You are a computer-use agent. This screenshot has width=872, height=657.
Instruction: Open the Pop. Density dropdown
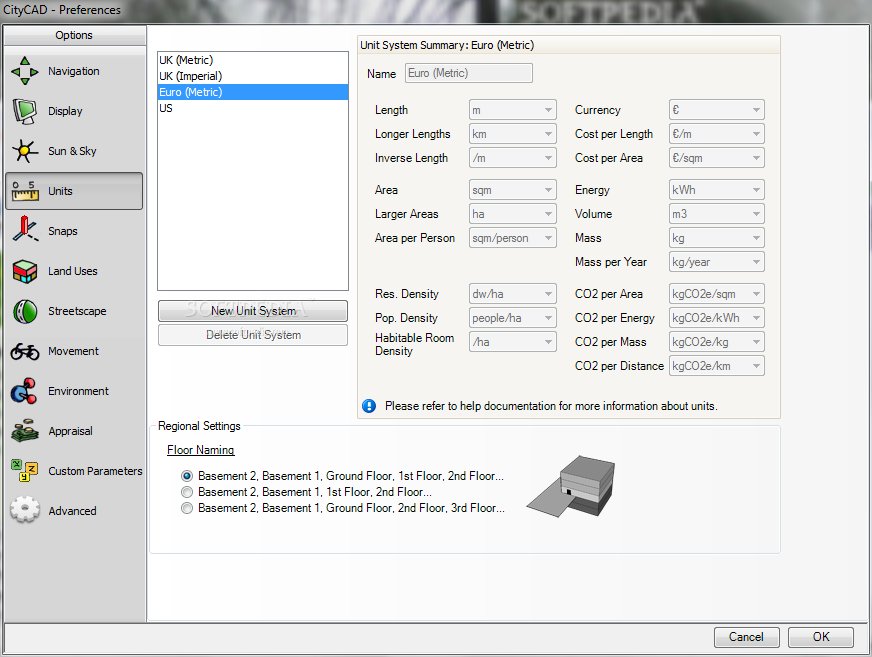[512, 318]
